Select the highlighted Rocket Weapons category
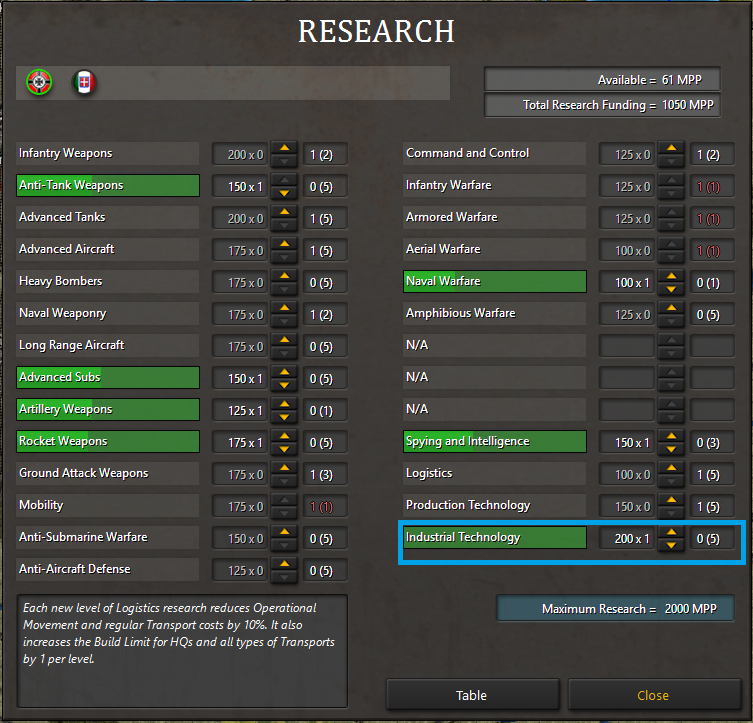The image size is (753, 723). pyautogui.click(x=108, y=442)
